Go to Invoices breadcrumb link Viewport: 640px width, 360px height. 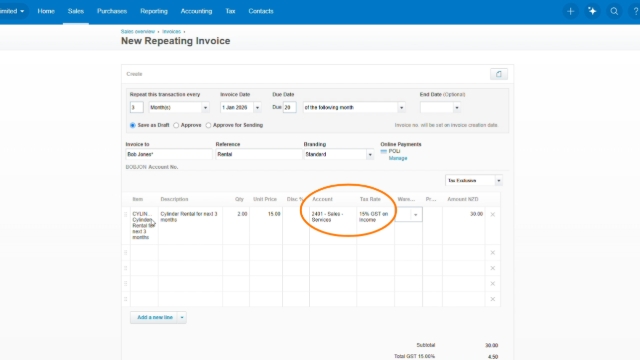171,31
